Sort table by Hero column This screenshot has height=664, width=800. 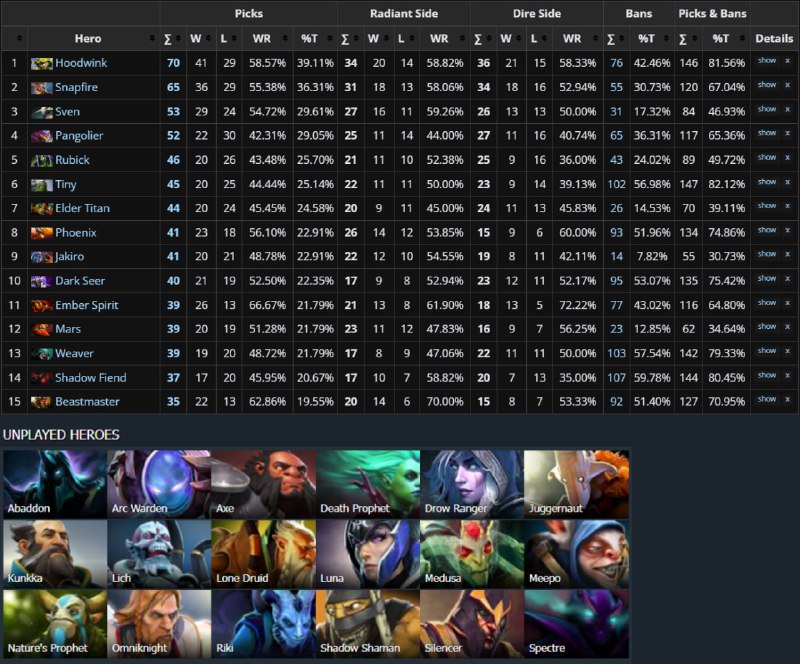[88, 39]
